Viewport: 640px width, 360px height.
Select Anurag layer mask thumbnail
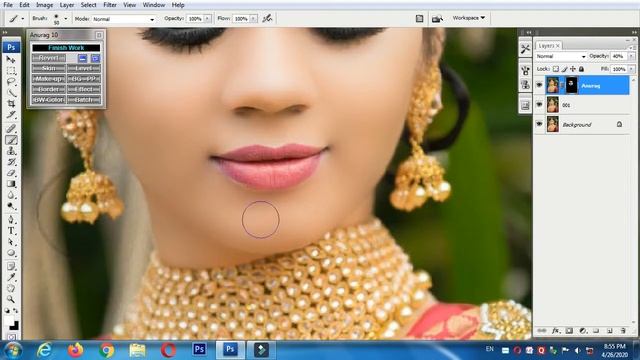(571, 85)
